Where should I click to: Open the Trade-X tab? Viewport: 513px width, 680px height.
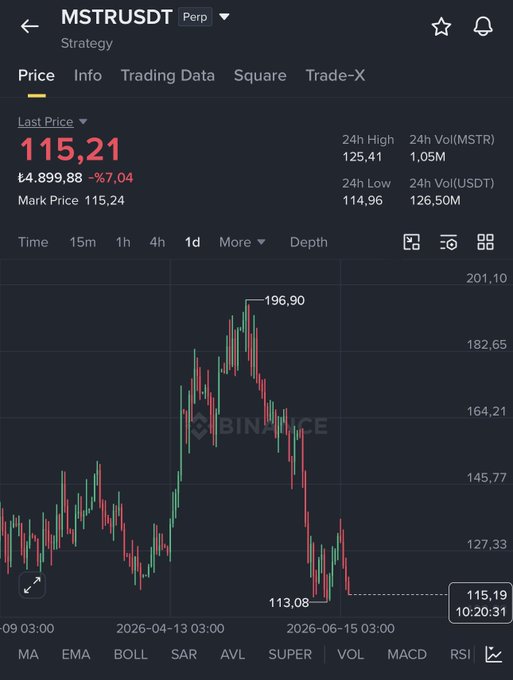335,75
